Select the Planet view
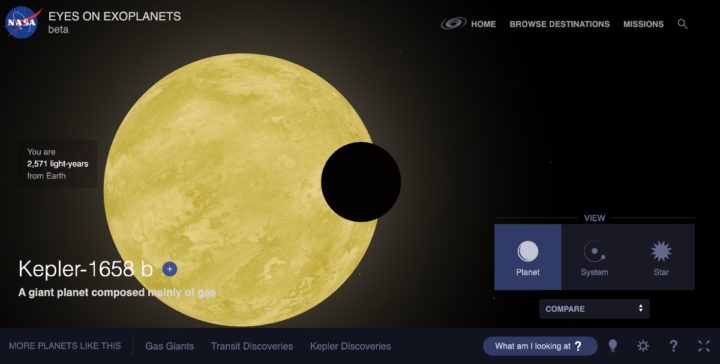This screenshot has height=364, width=720. [x=528, y=257]
